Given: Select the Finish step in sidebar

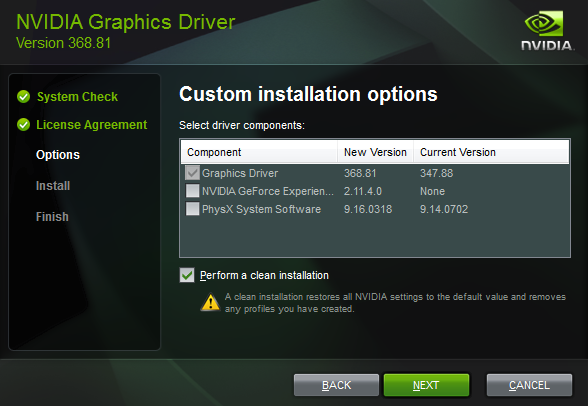Looking at the screenshot, I should 52,217.
